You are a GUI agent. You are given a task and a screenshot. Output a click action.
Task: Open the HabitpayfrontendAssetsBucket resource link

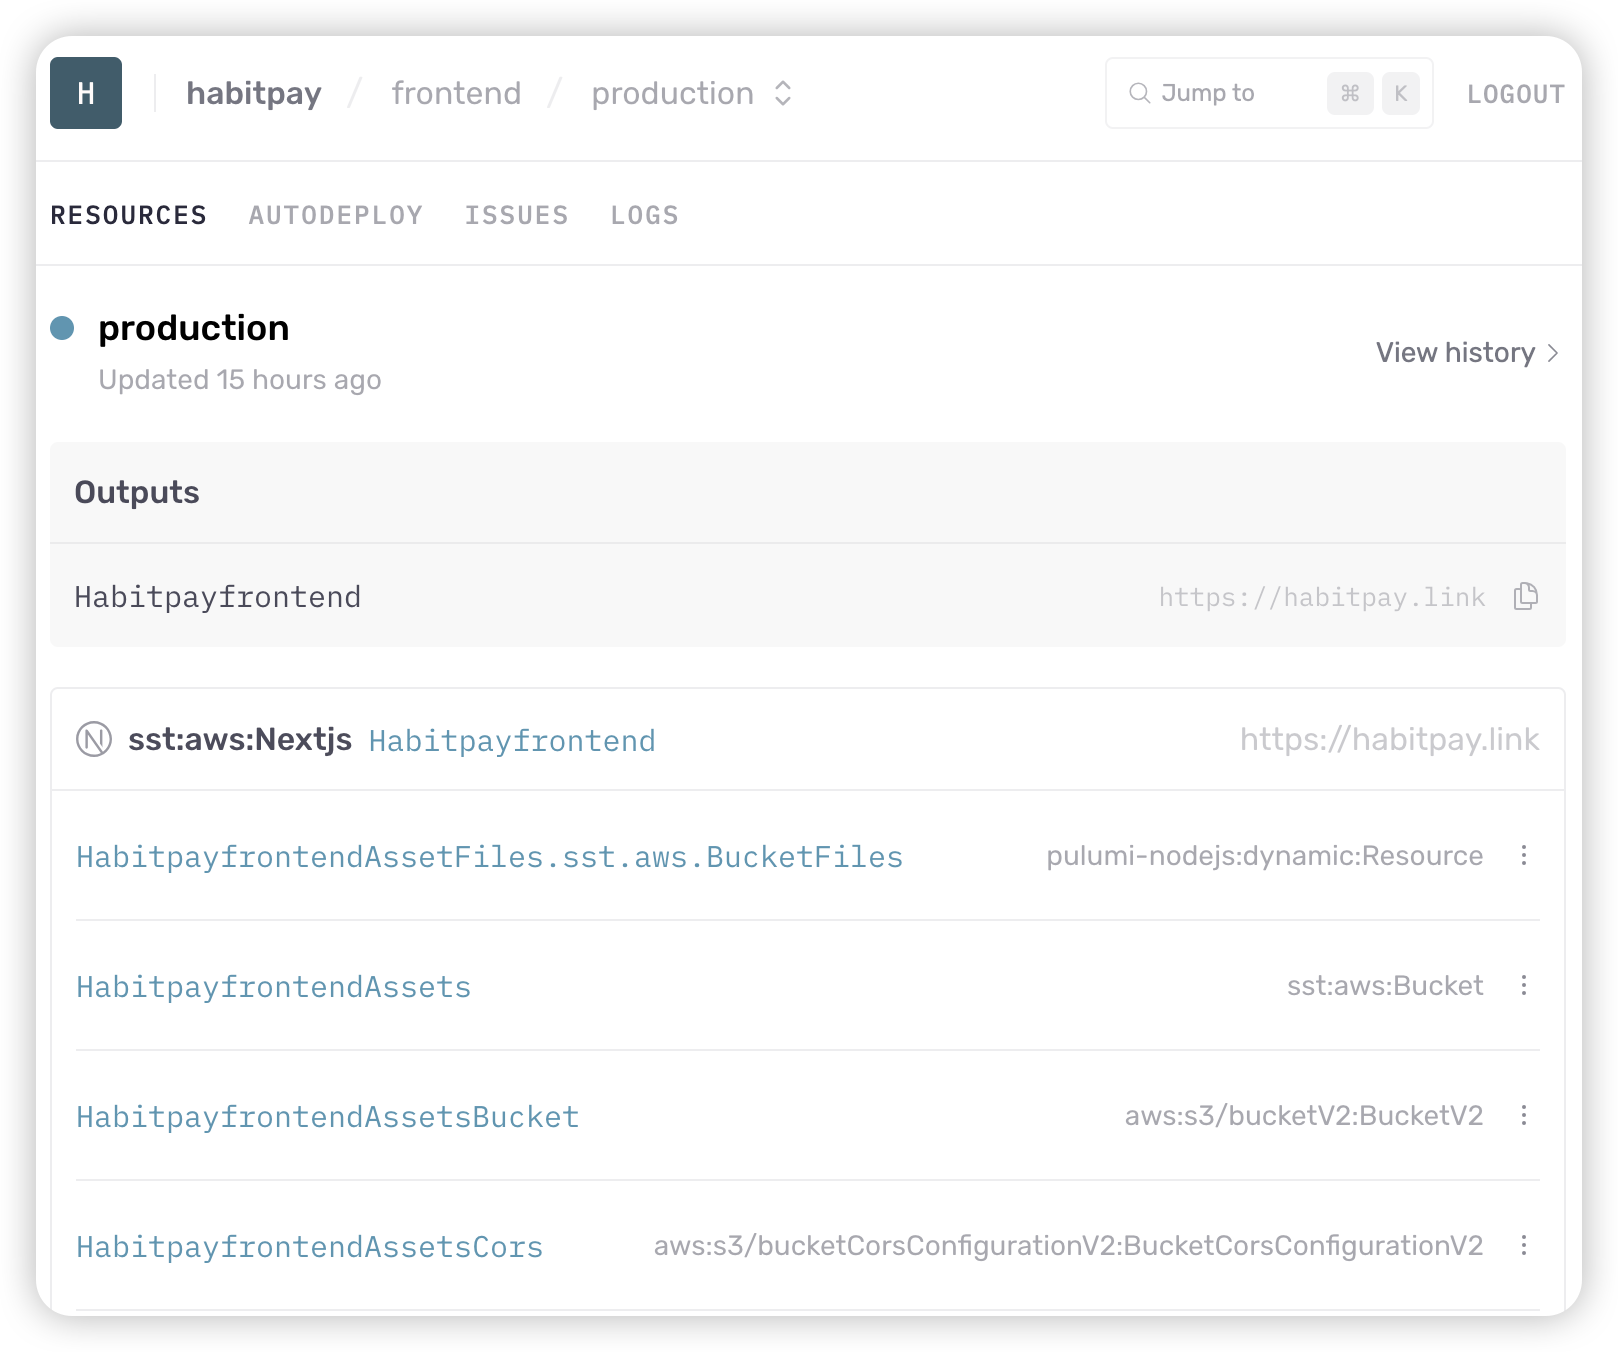click(x=328, y=1117)
